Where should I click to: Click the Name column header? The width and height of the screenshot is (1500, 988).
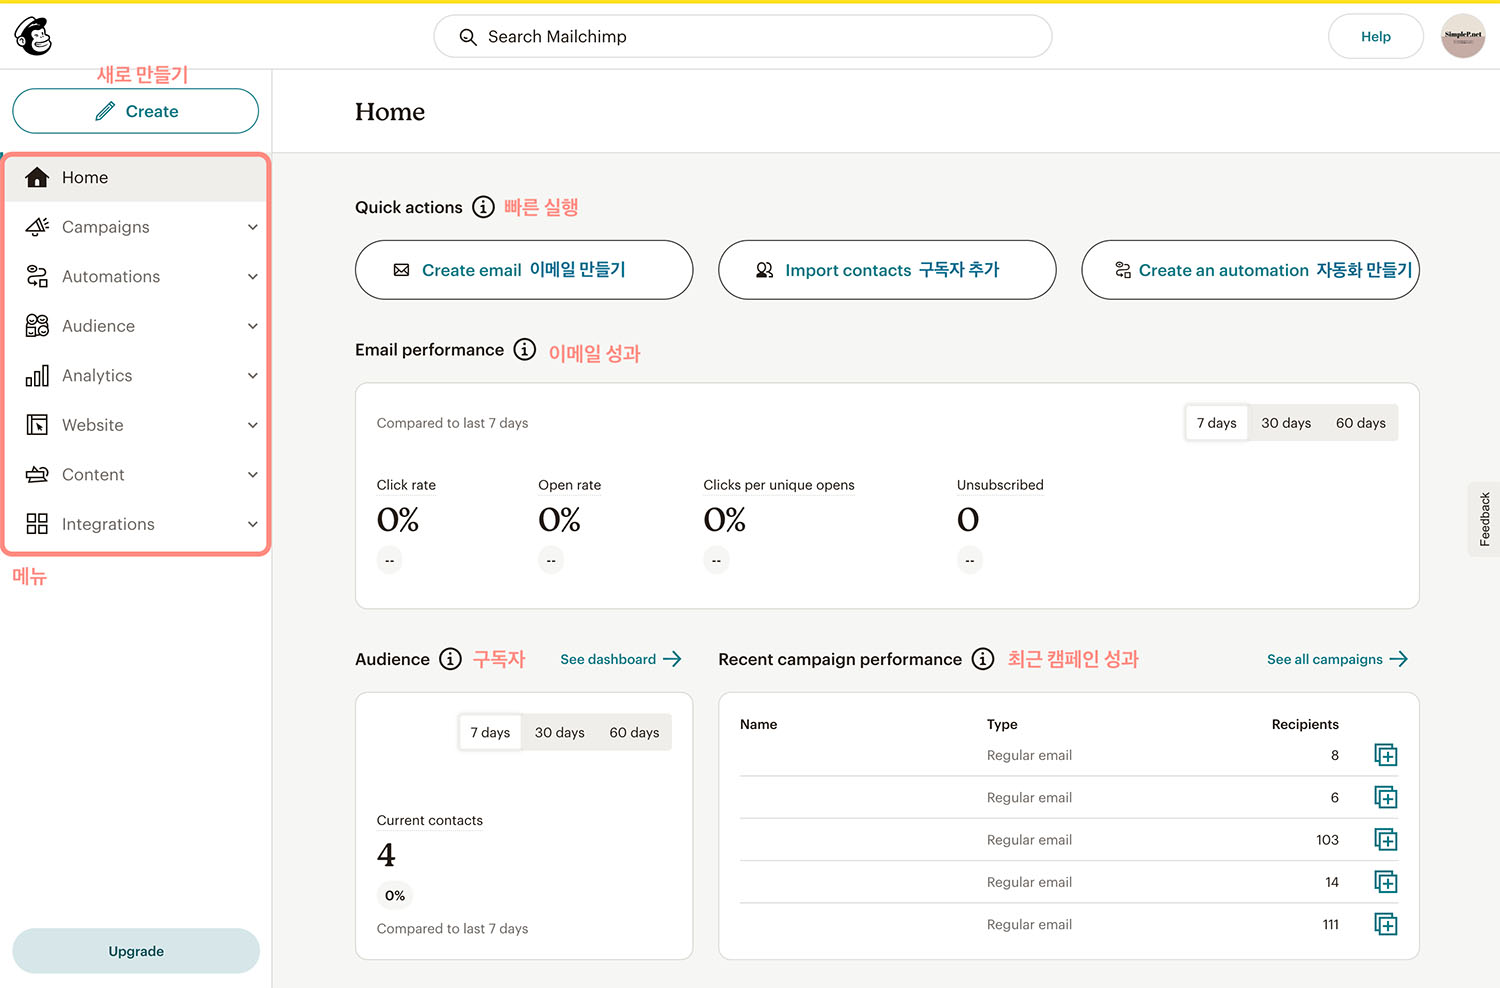758,724
